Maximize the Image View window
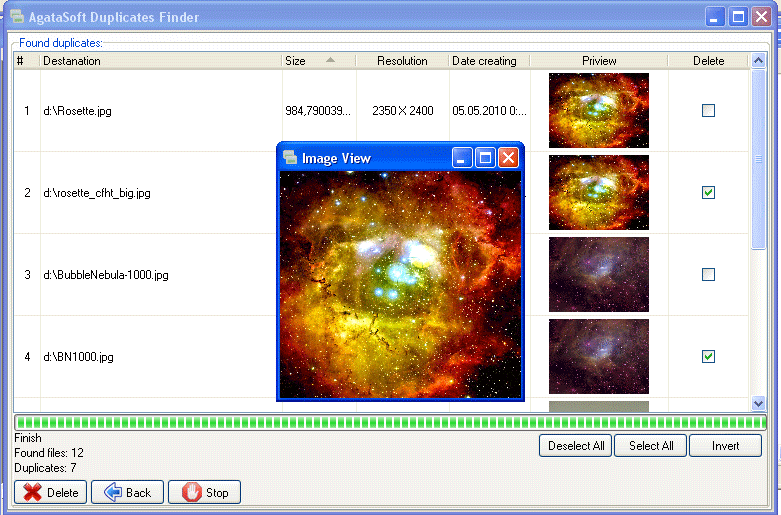The height and width of the screenshot is (515, 781). click(x=485, y=158)
